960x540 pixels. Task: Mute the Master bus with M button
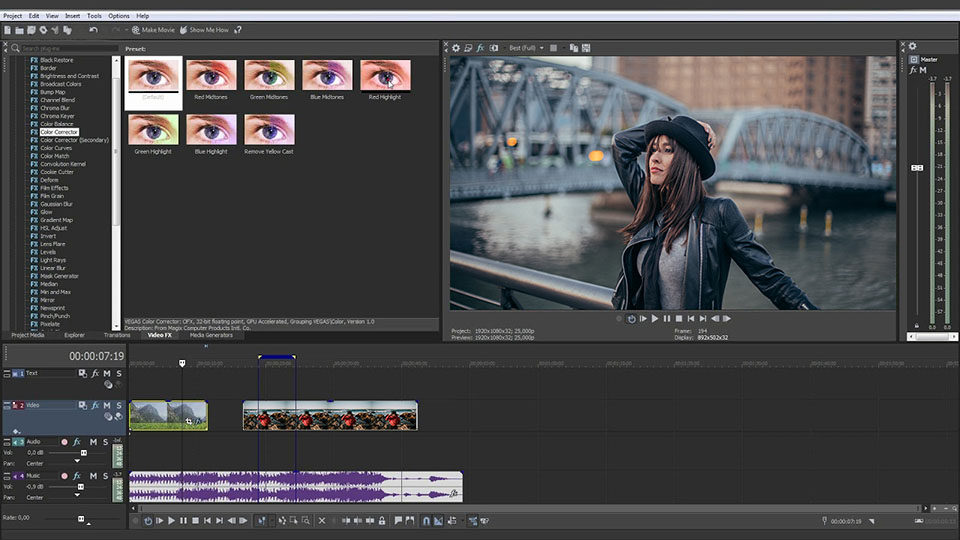(923, 70)
